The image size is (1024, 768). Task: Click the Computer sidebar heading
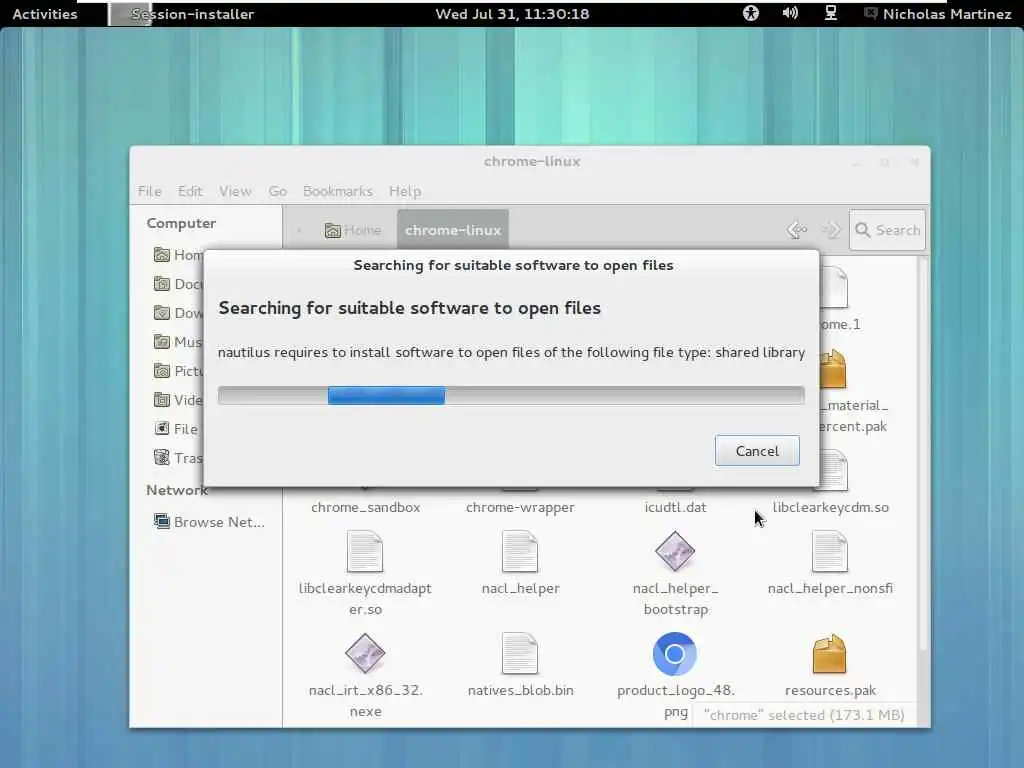click(181, 223)
